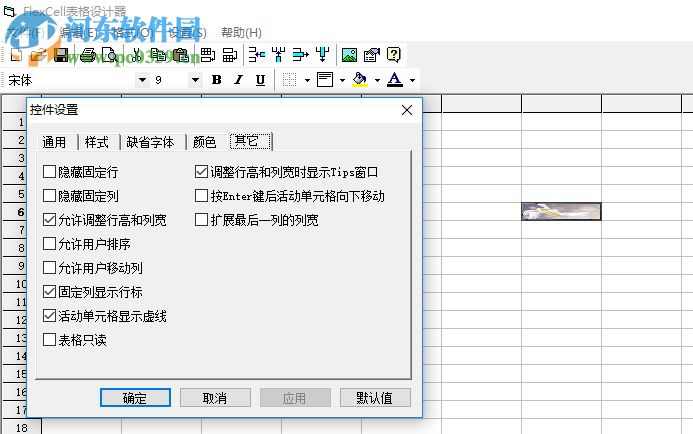This screenshot has width=693, height=434.
Task: Cut selection with the scissors icon
Action: coord(137,55)
